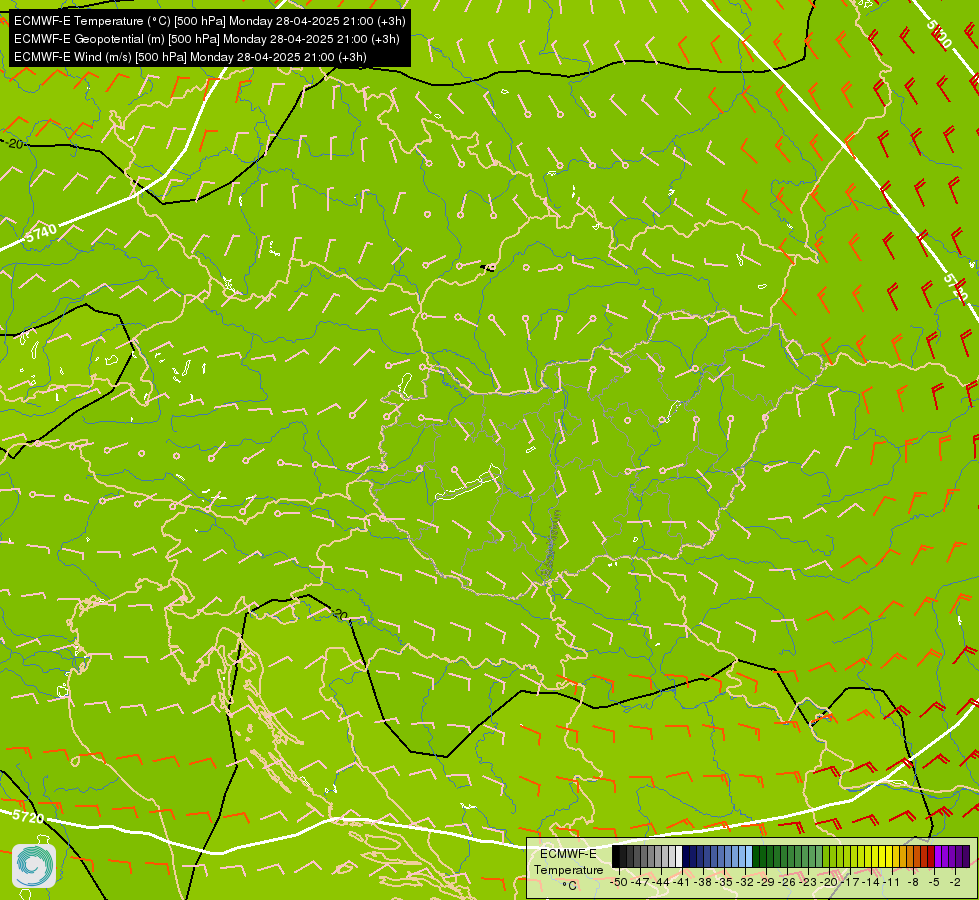The image size is (979, 900).
Task: Pick the darkest green swatch above -29 in legend
Action: click(755, 856)
